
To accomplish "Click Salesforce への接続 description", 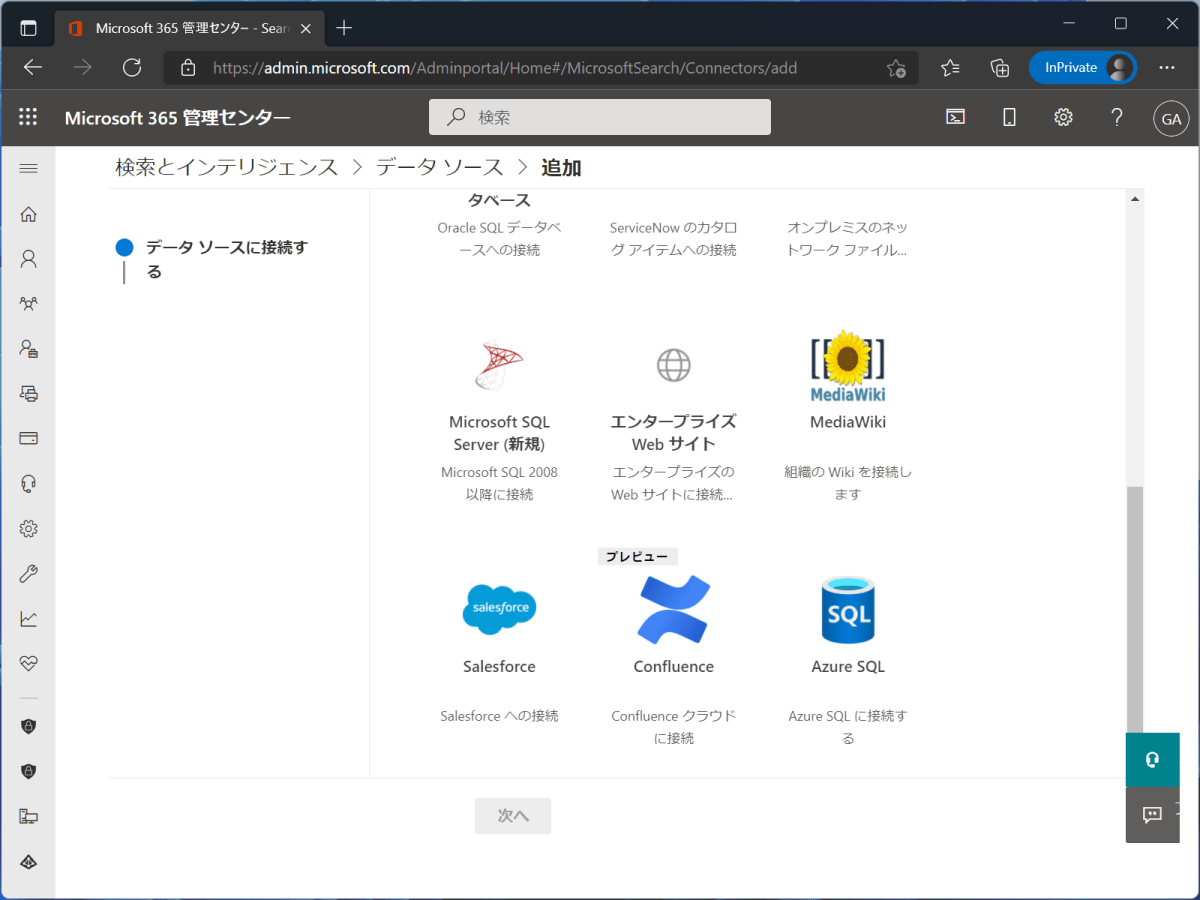I will click(x=499, y=716).
